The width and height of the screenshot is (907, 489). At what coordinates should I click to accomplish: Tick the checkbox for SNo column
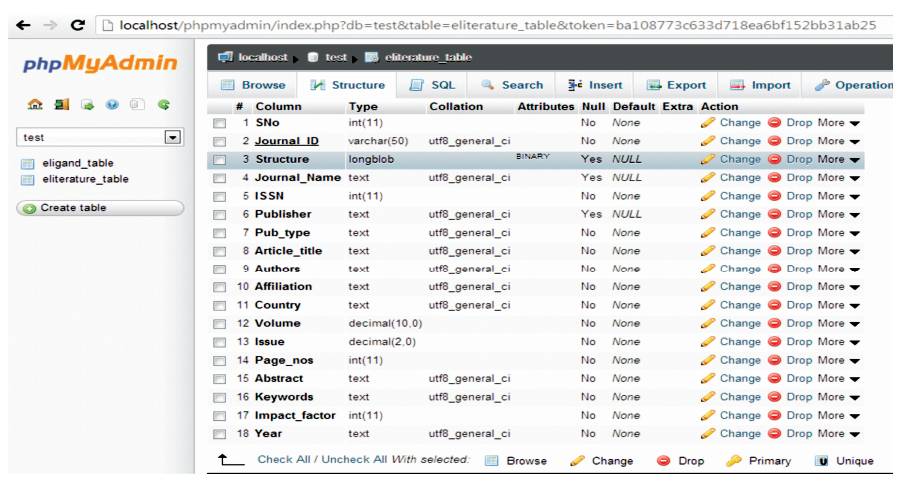[x=220, y=123]
